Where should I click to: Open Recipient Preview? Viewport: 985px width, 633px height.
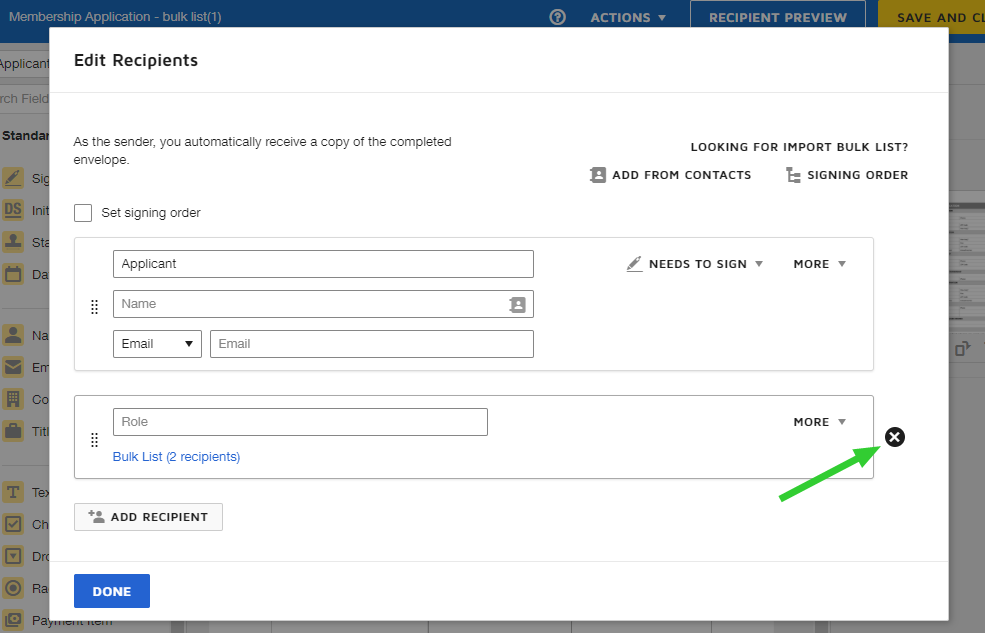click(x=777, y=17)
